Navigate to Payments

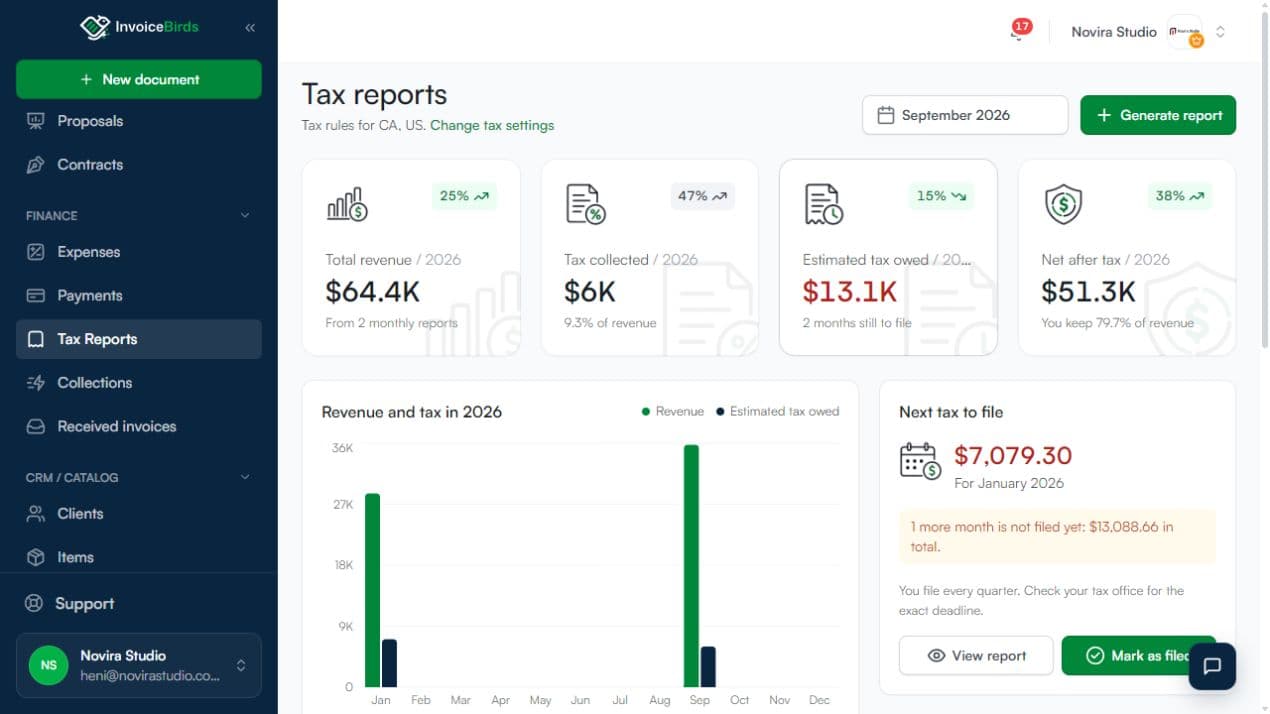(x=139, y=296)
